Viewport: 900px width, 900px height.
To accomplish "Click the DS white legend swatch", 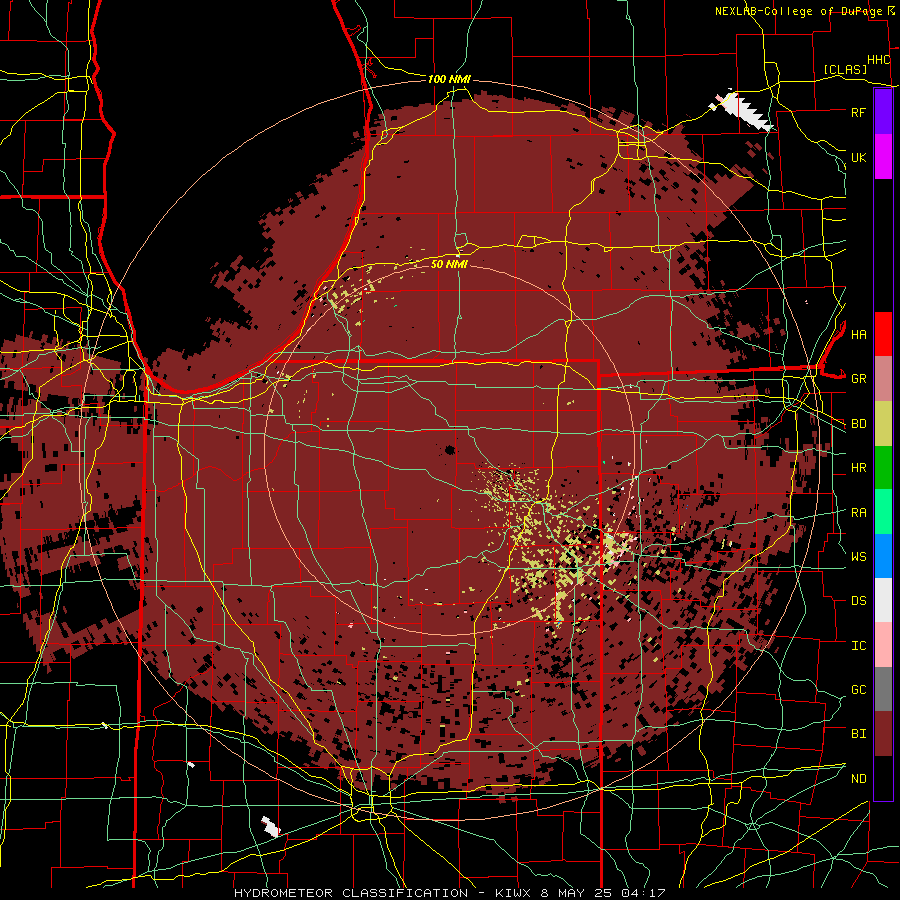I will point(883,600).
